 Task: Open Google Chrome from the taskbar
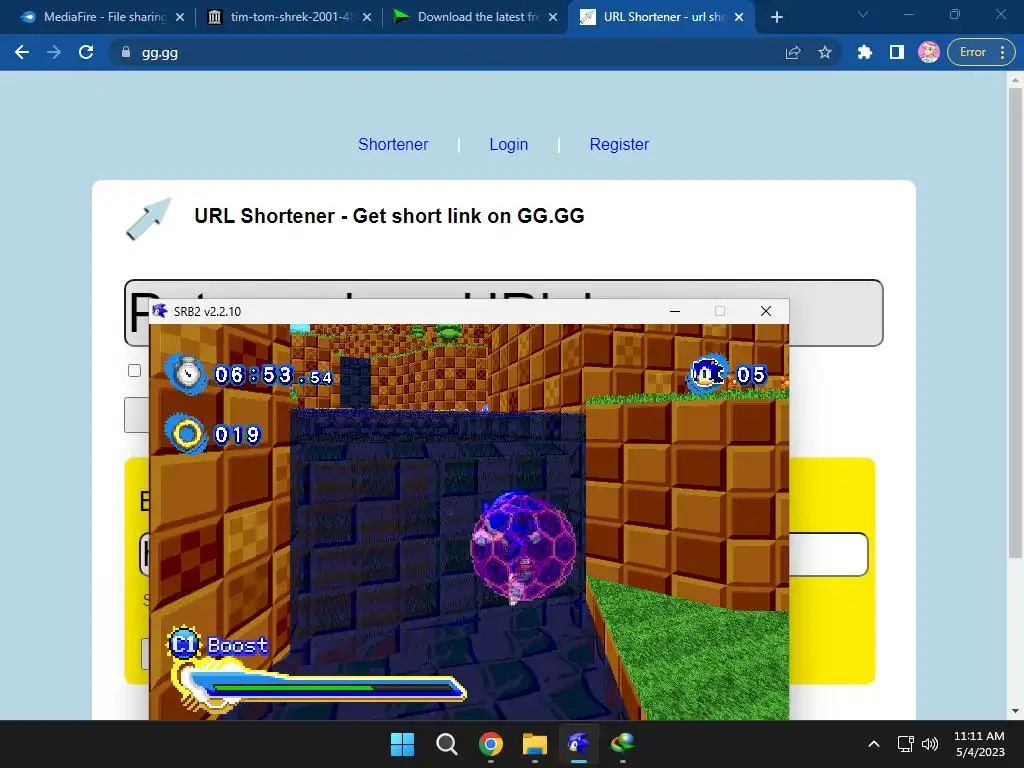(490, 744)
